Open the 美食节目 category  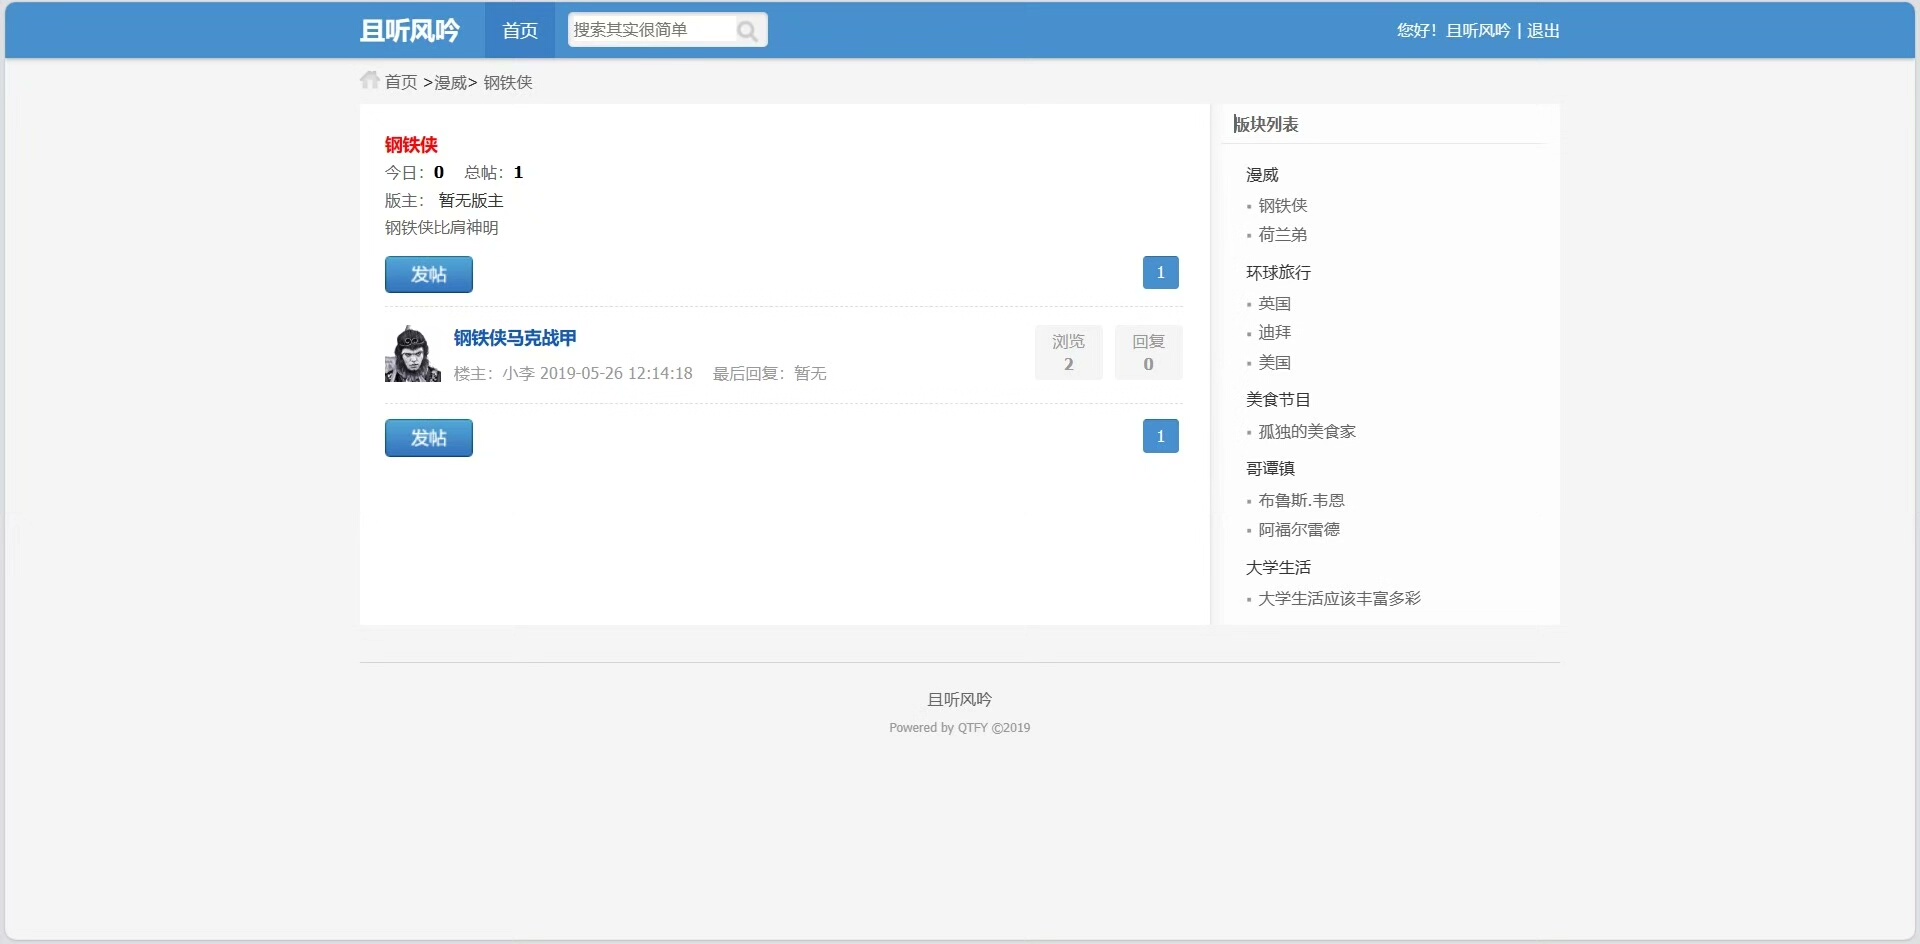pos(1278,399)
